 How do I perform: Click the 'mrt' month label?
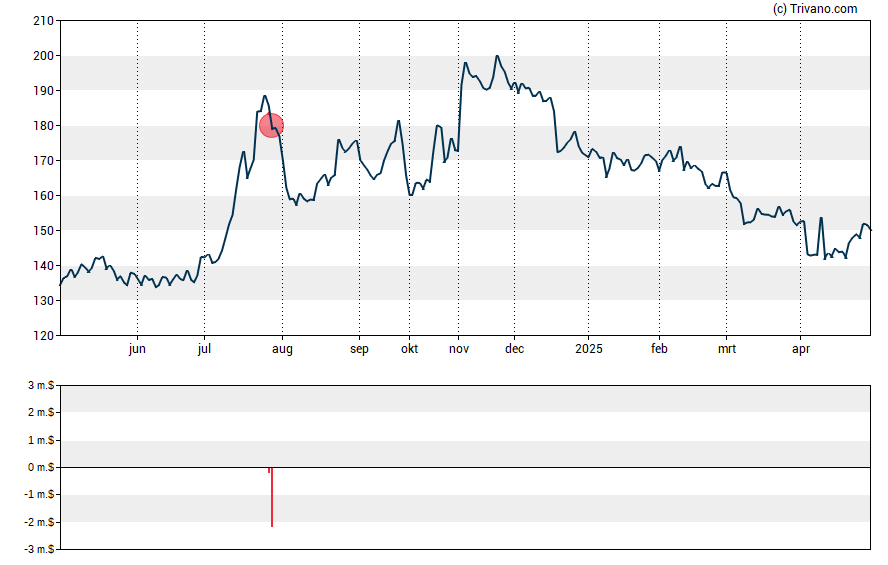[727, 349]
